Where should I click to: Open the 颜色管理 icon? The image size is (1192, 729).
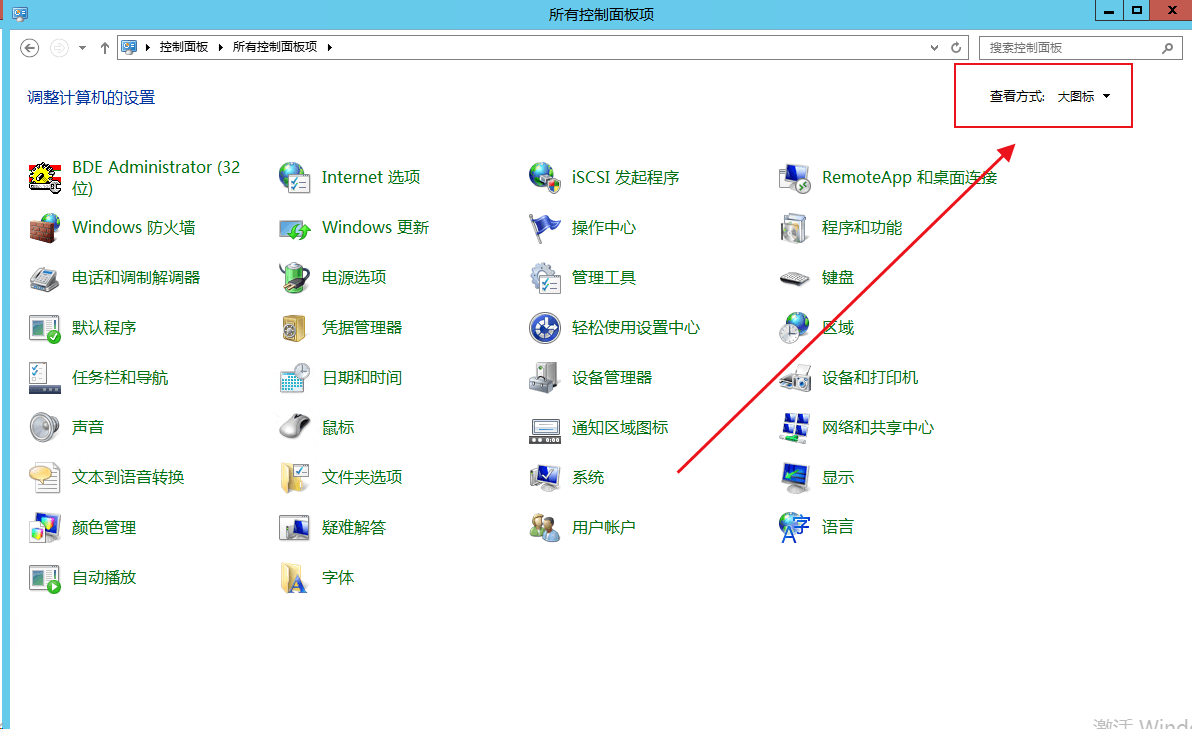pyautogui.click(x=45, y=528)
